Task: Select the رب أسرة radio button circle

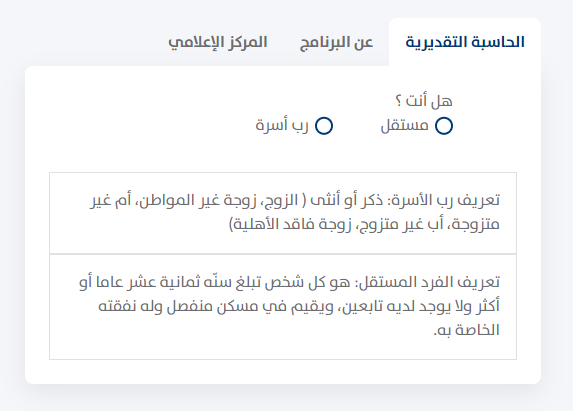Action: (x=324, y=126)
